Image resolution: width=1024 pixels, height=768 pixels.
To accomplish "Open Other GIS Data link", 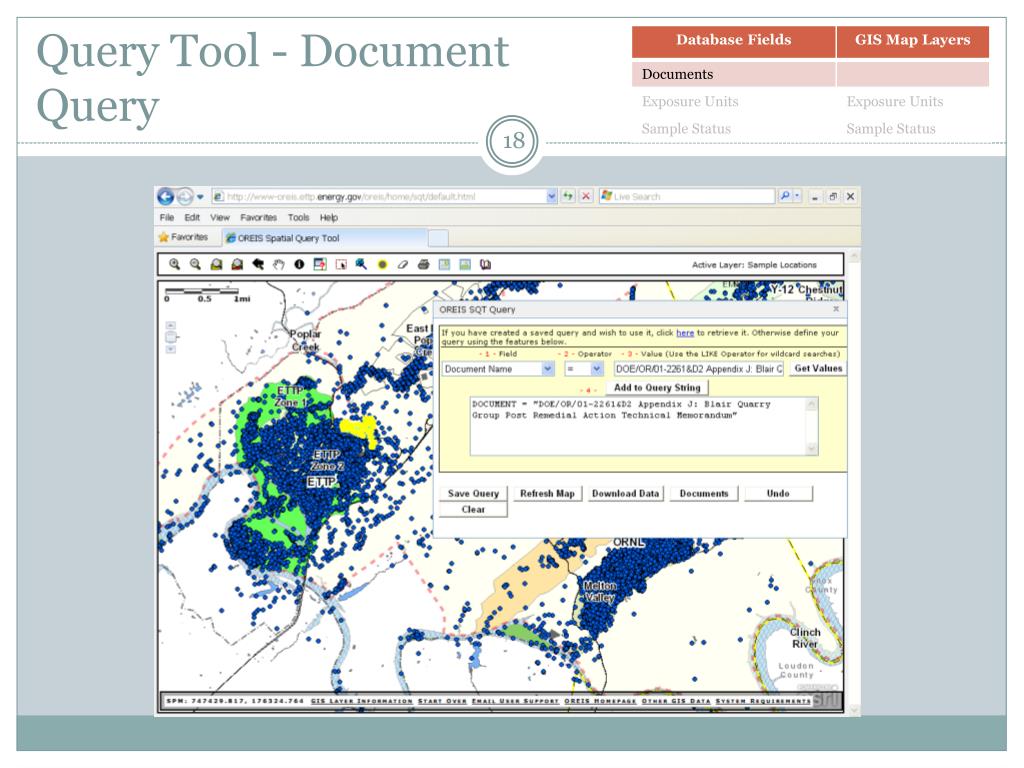I will click(675, 701).
